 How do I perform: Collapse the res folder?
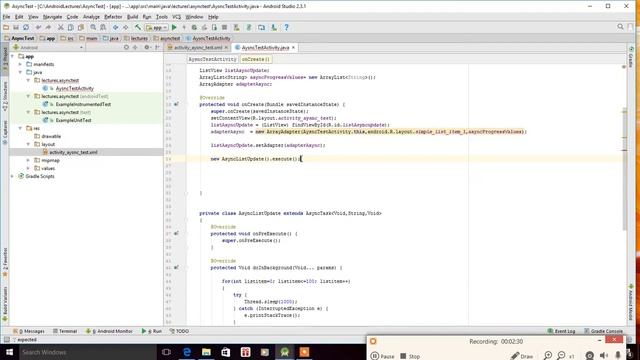20,128
